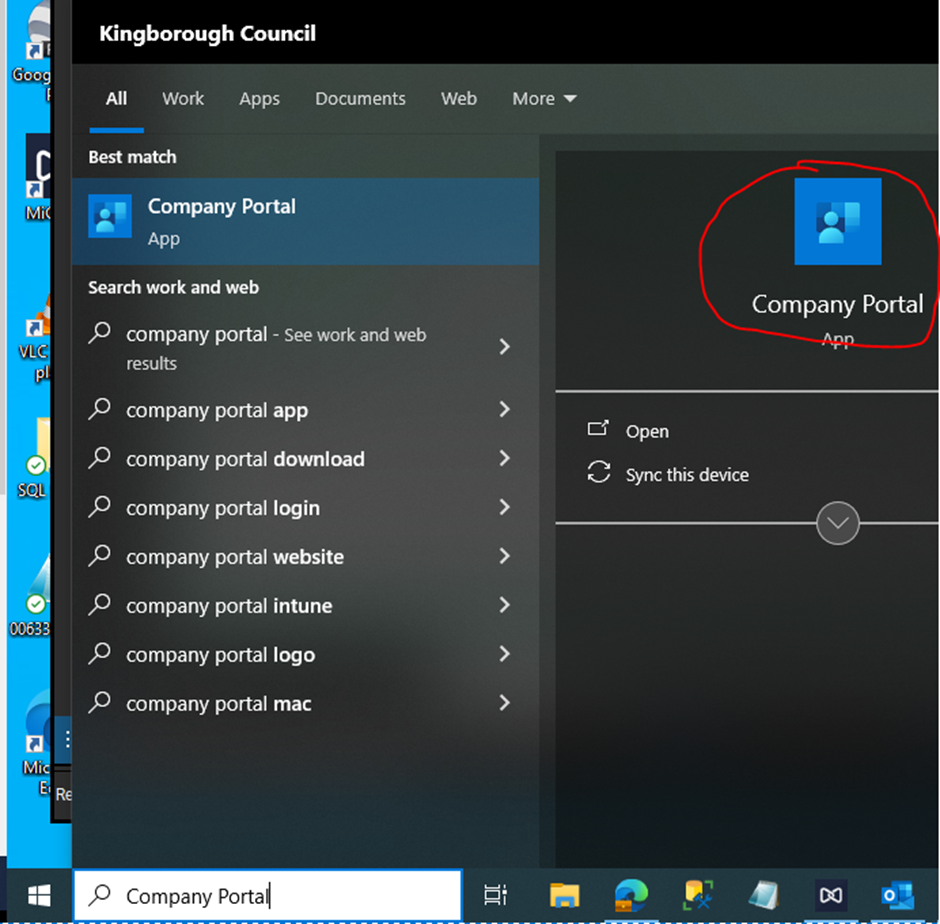Expand 'company portal mac' suggestion arrow

(504, 703)
